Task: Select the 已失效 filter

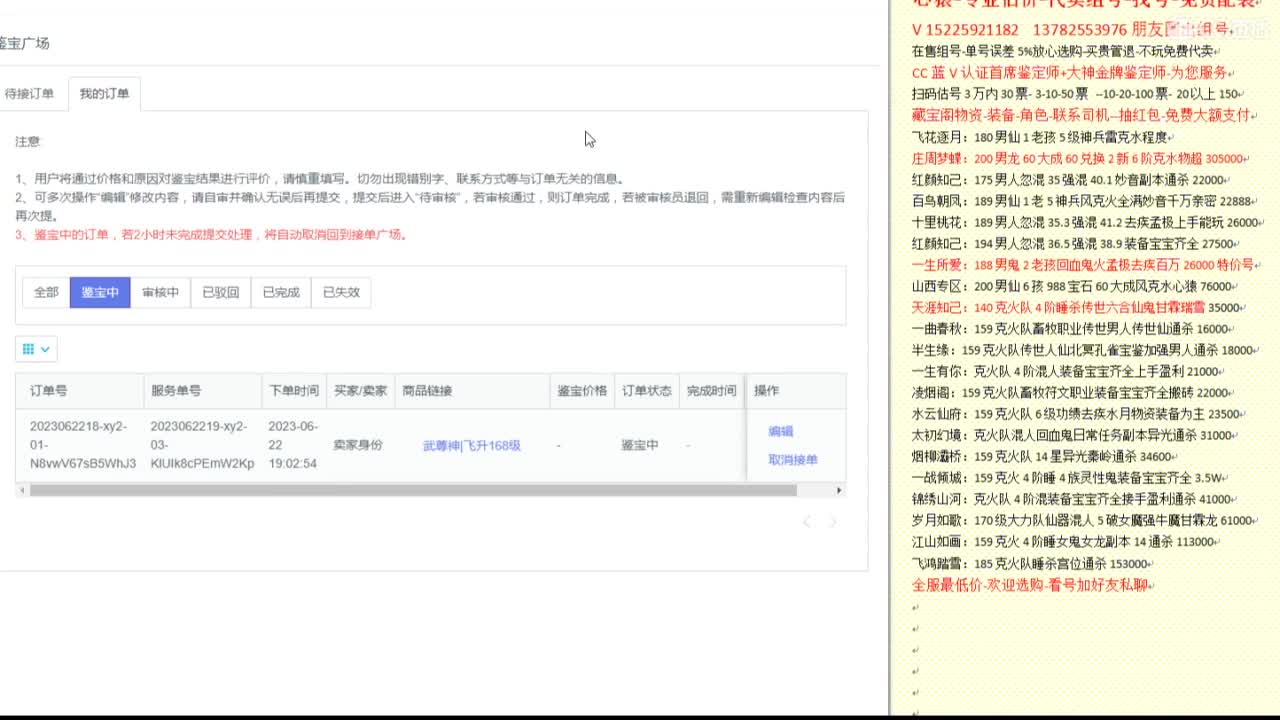Action: pyautogui.click(x=341, y=292)
